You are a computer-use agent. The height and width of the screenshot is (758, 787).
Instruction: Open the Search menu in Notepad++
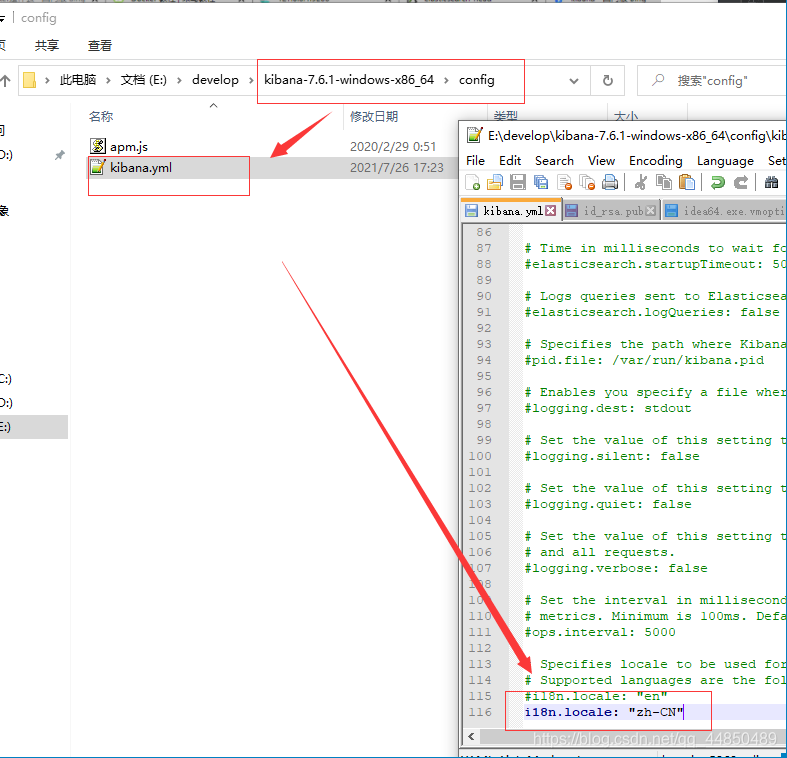pos(554,161)
